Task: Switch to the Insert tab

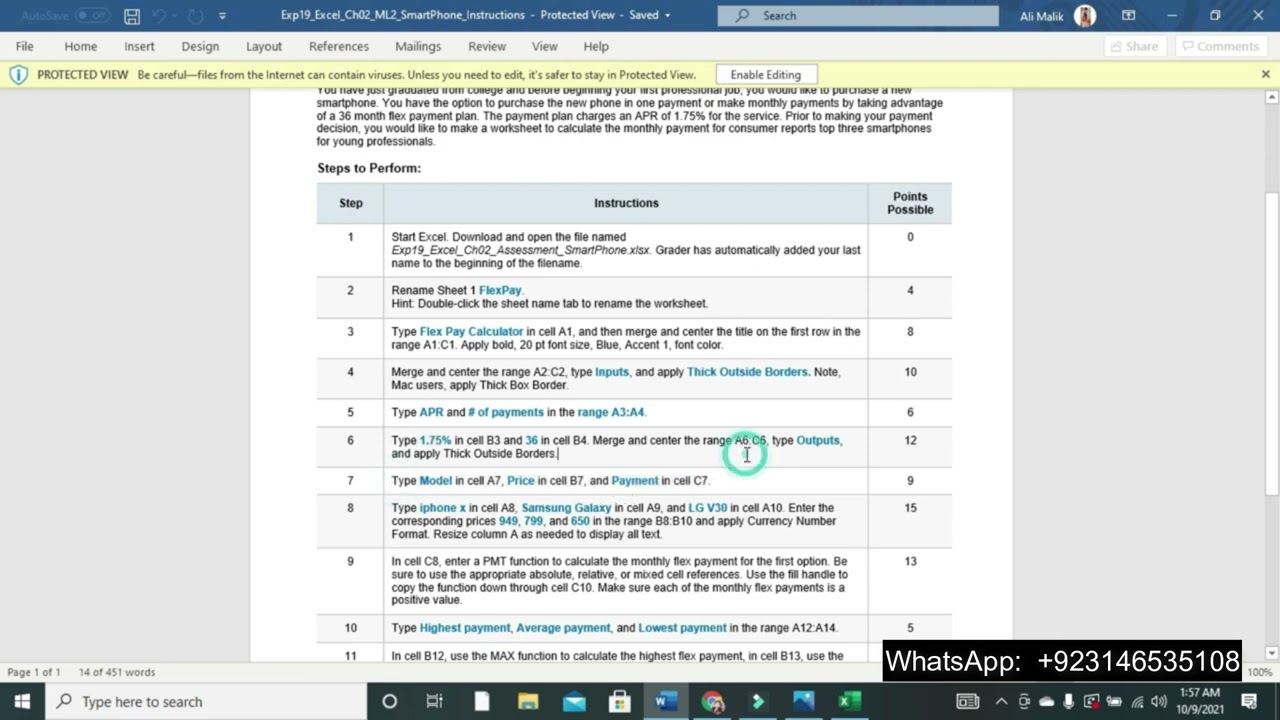Action: tap(139, 46)
